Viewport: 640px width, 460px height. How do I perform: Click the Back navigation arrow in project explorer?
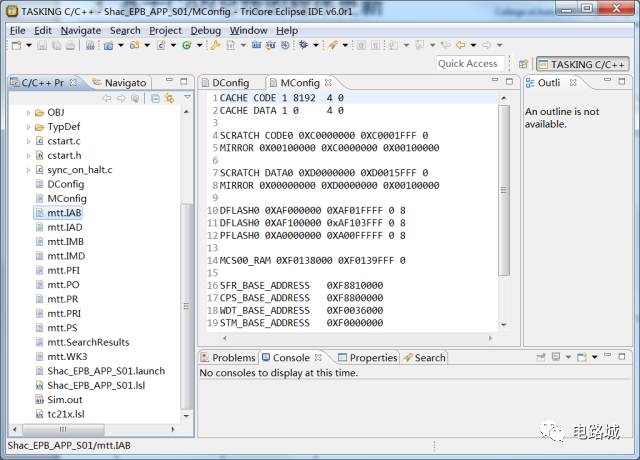pyautogui.click(x=107, y=98)
